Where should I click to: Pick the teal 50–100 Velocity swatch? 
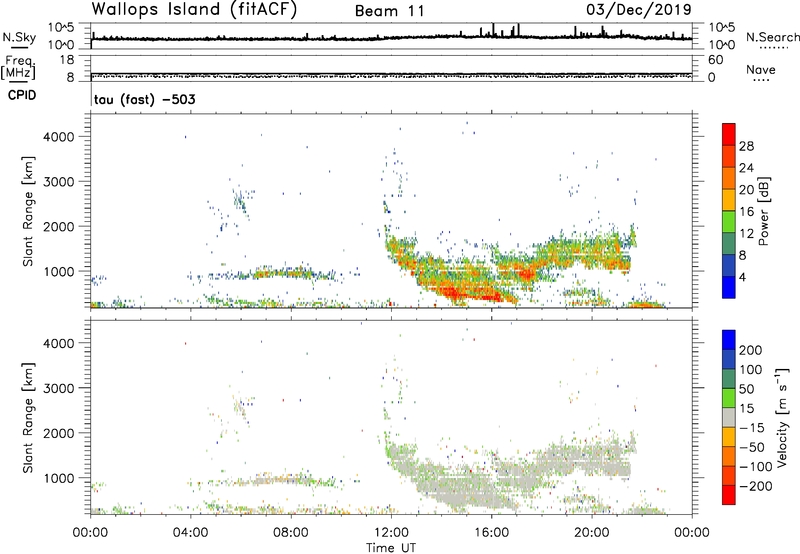[x=729, y=379]
